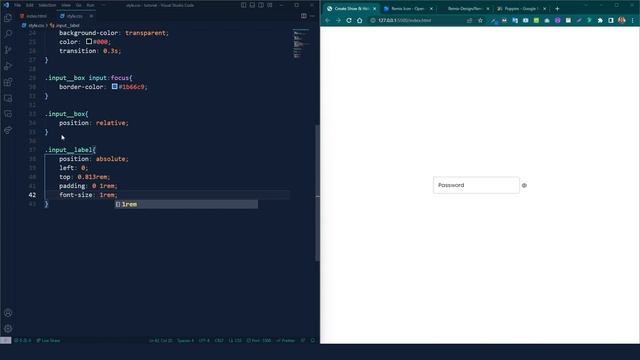Toggle the primary sidebar layout icon in title bar
Screen dimensions: 640x360
[243, 5]
